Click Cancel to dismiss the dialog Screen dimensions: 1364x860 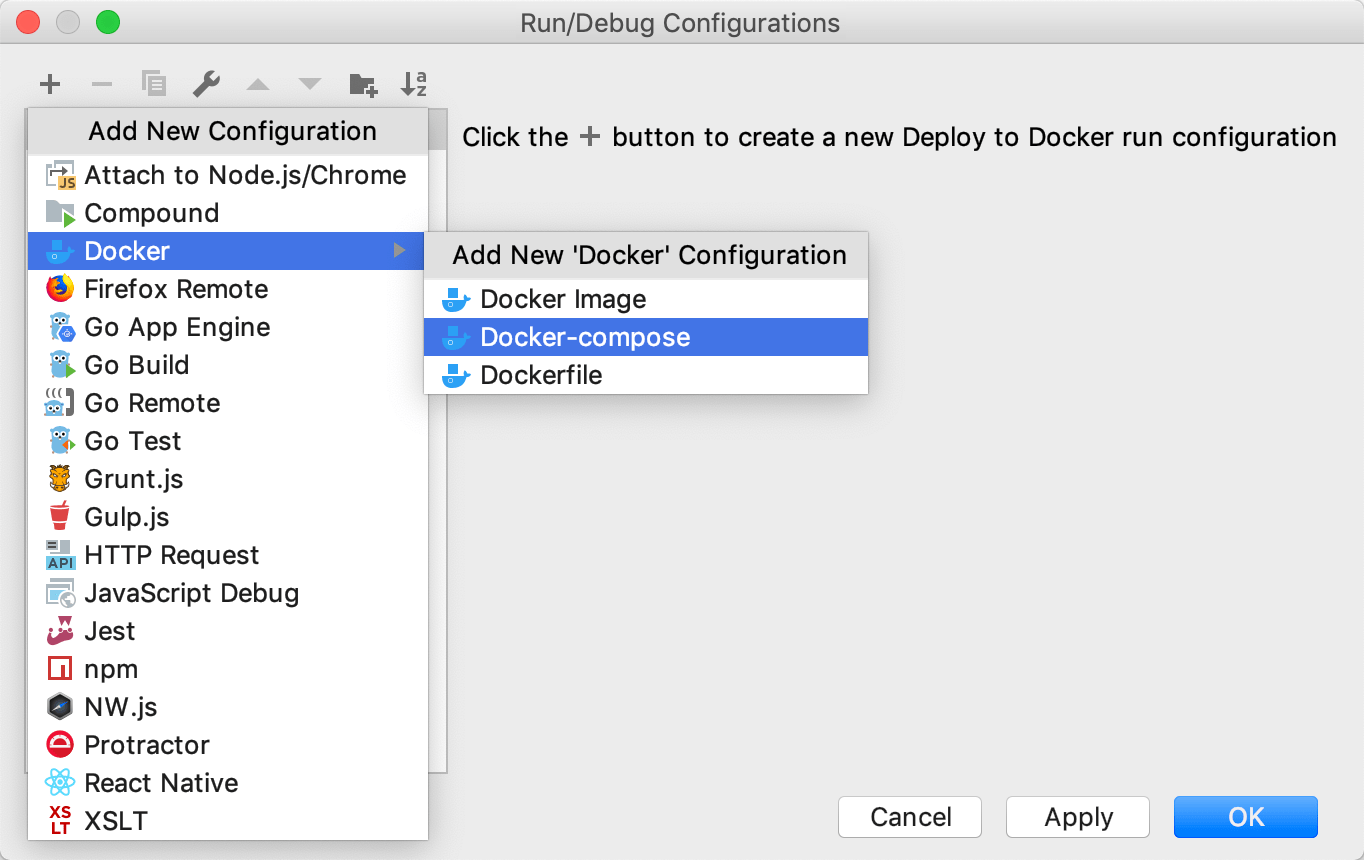[909, 817]
